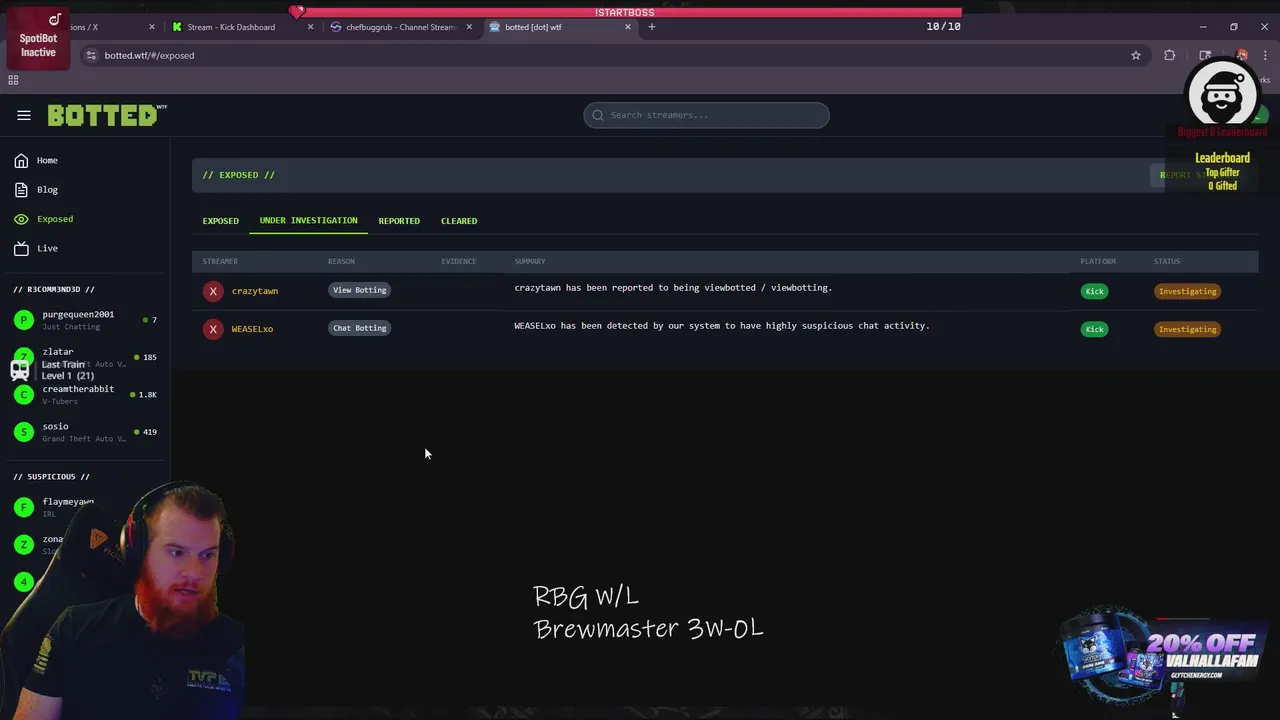
Task: Click the Z avatar for zona in Suspicious
Action: (x=24, y=544)
